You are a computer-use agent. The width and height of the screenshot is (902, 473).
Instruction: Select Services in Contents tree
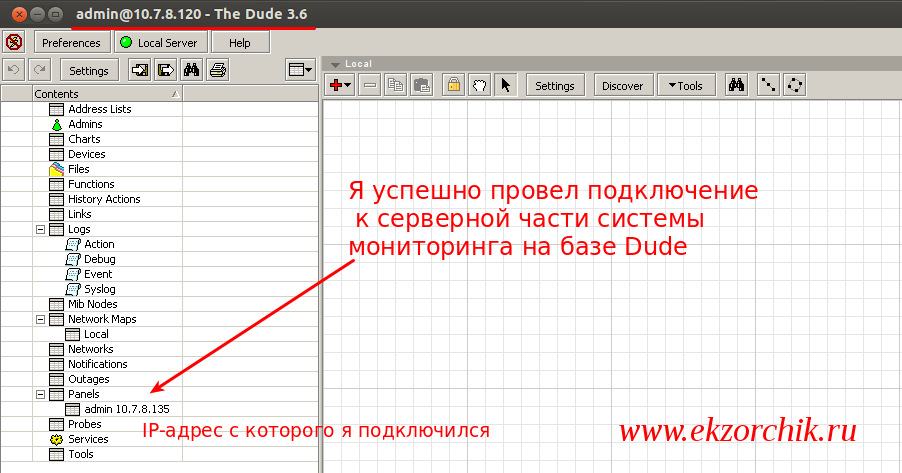pyautogui.click(x=88, y=438)
